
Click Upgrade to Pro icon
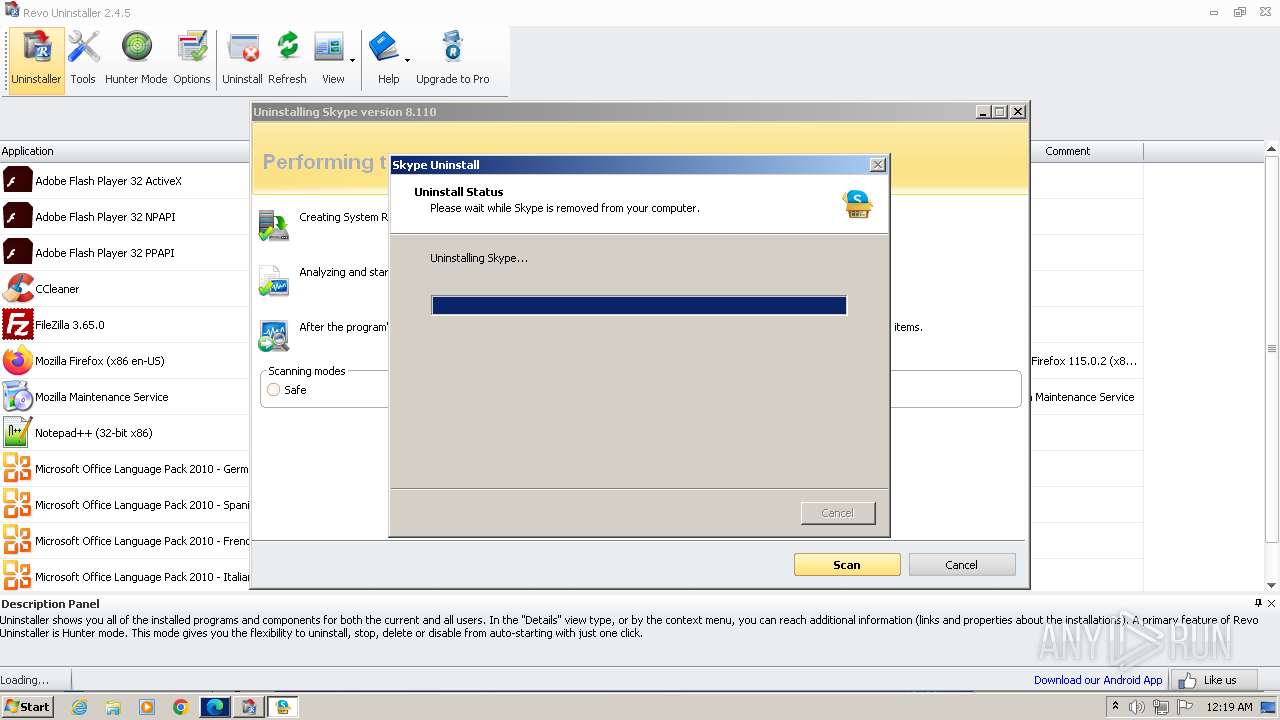coord(453,60)
